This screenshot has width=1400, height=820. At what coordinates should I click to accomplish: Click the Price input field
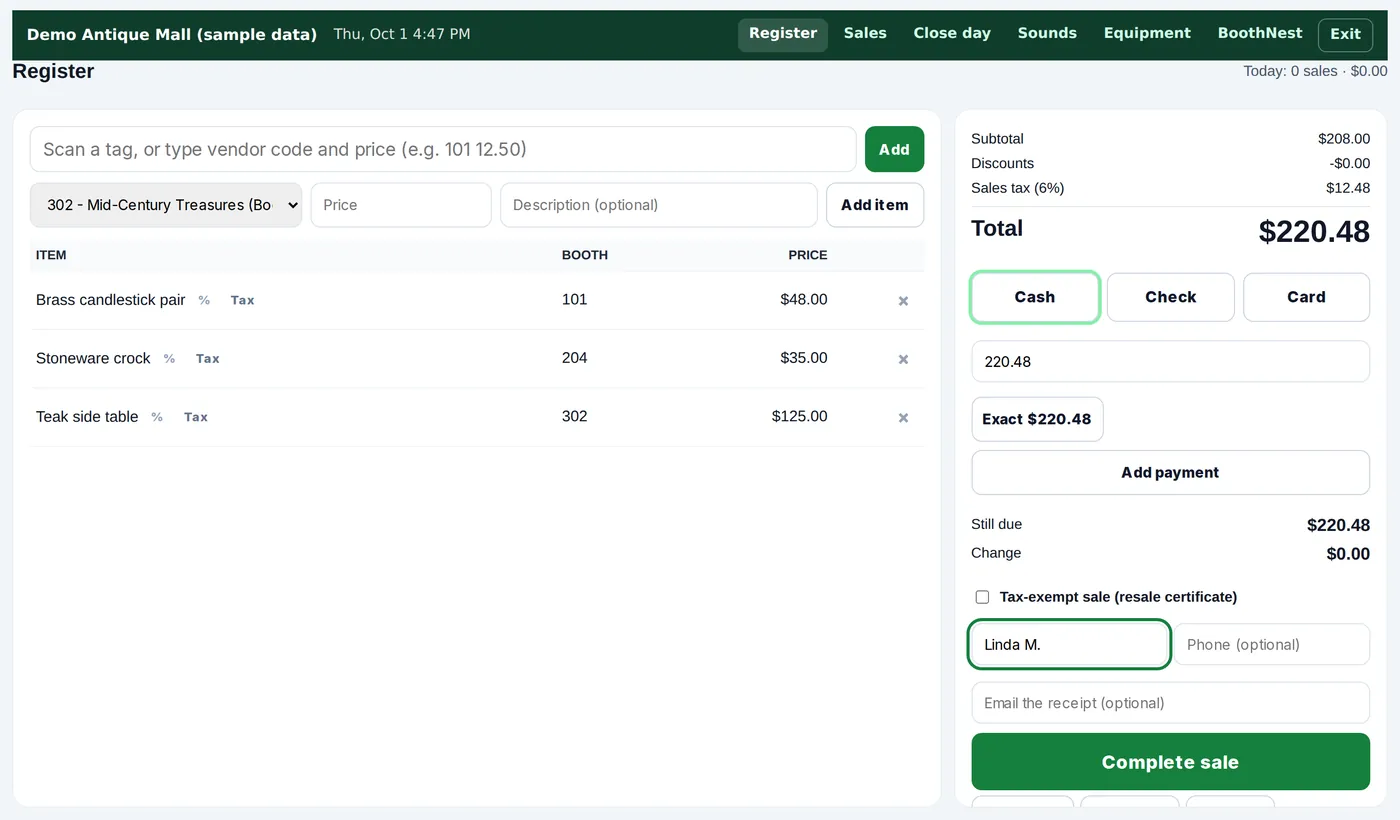(401, 205)
